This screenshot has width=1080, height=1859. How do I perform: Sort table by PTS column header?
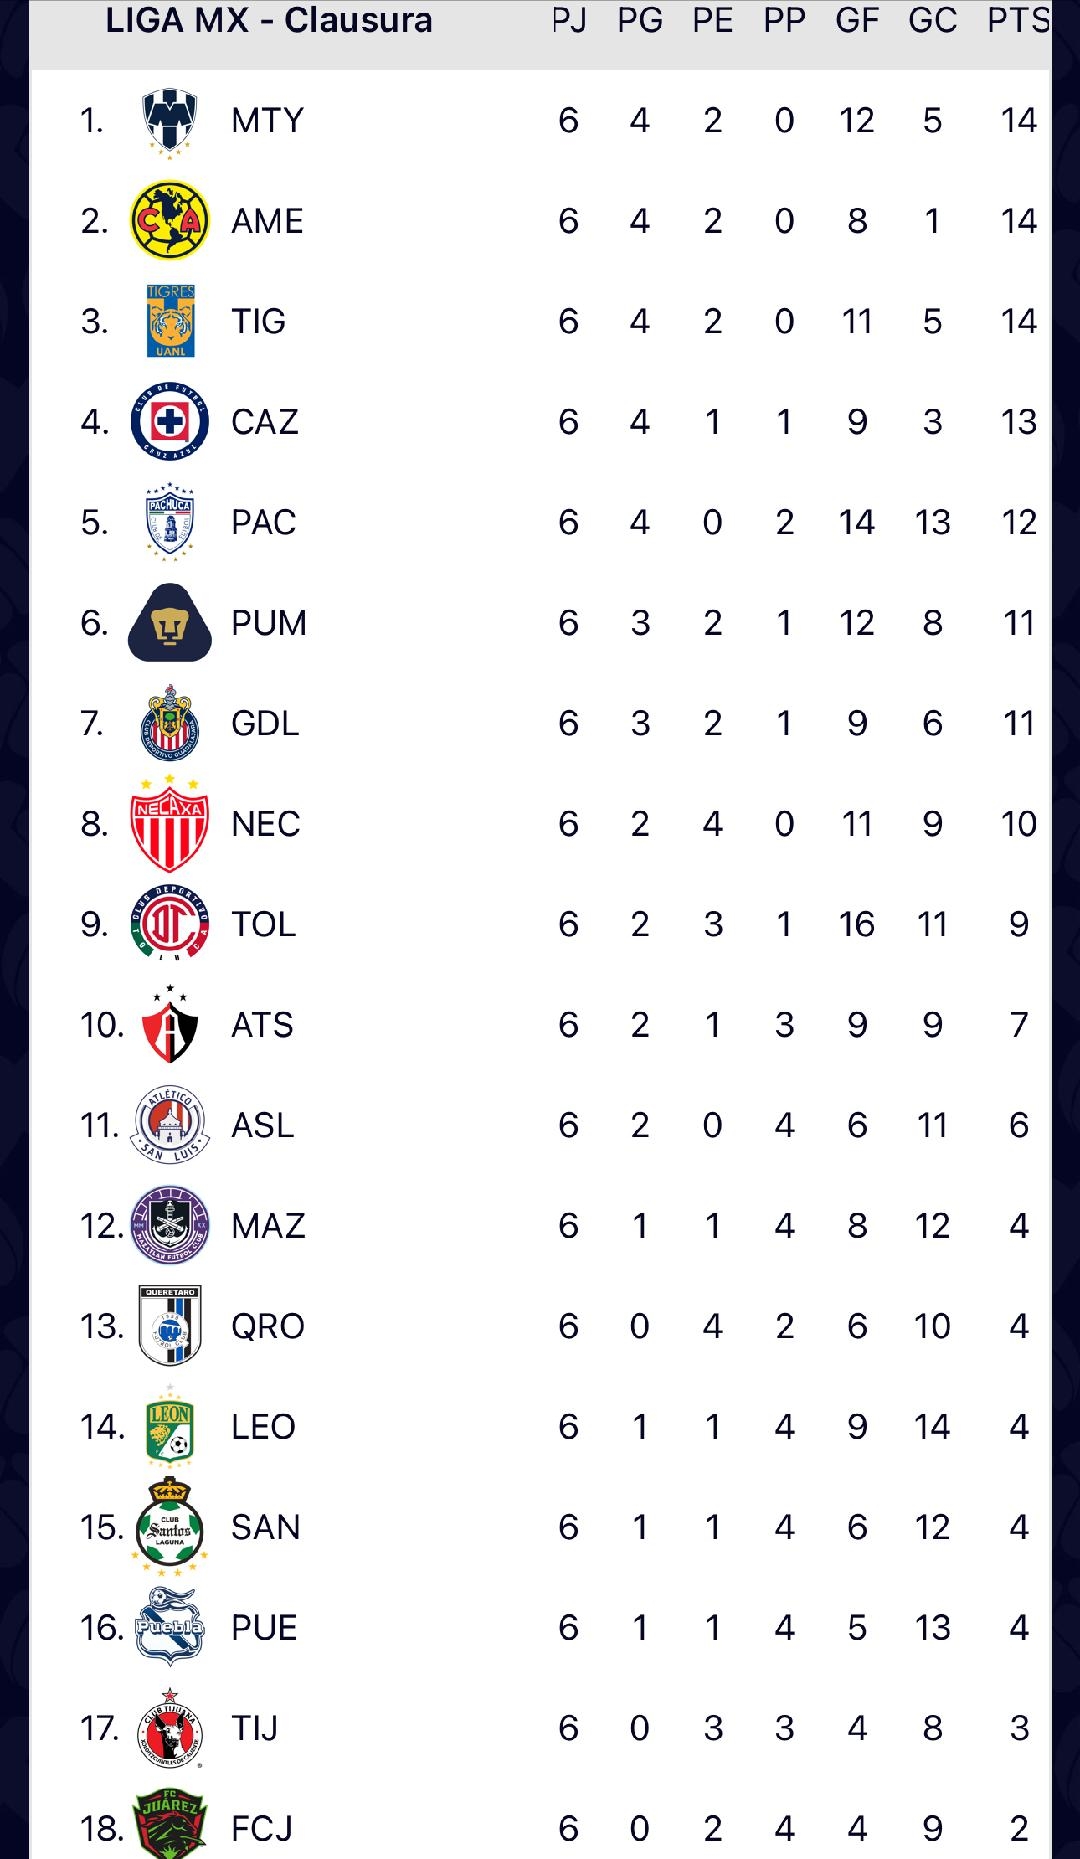tap(1017, 20)
